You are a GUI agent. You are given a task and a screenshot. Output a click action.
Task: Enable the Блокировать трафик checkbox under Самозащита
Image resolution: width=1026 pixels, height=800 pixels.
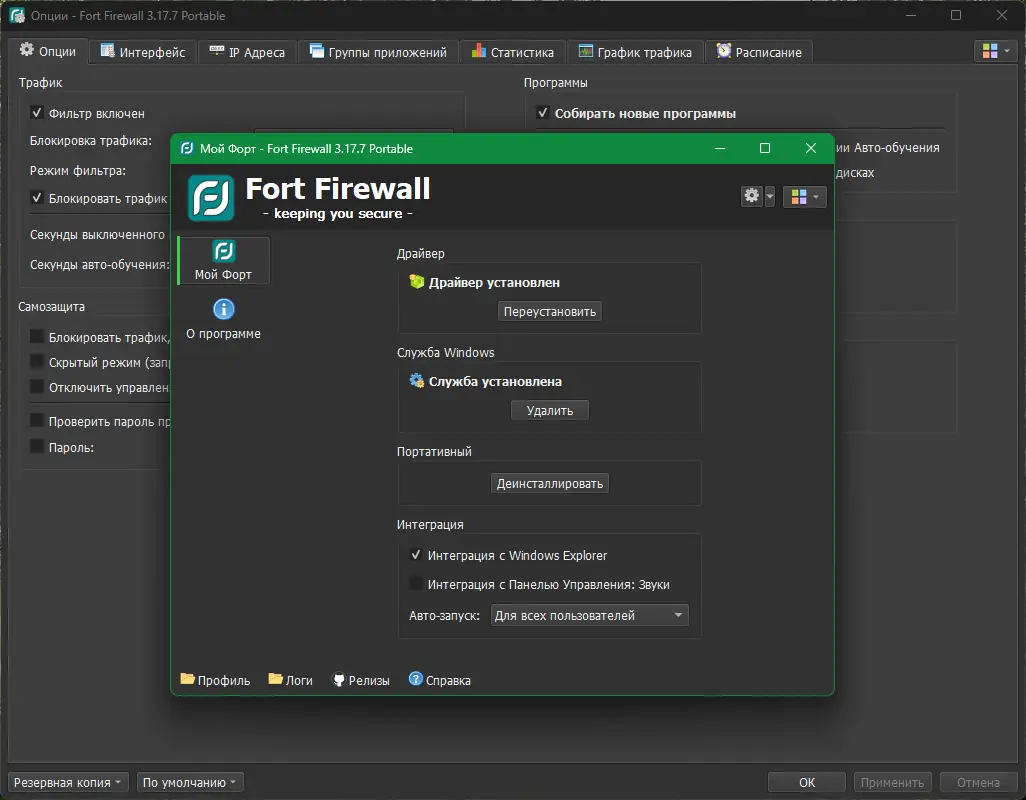(x=37, y=337)
